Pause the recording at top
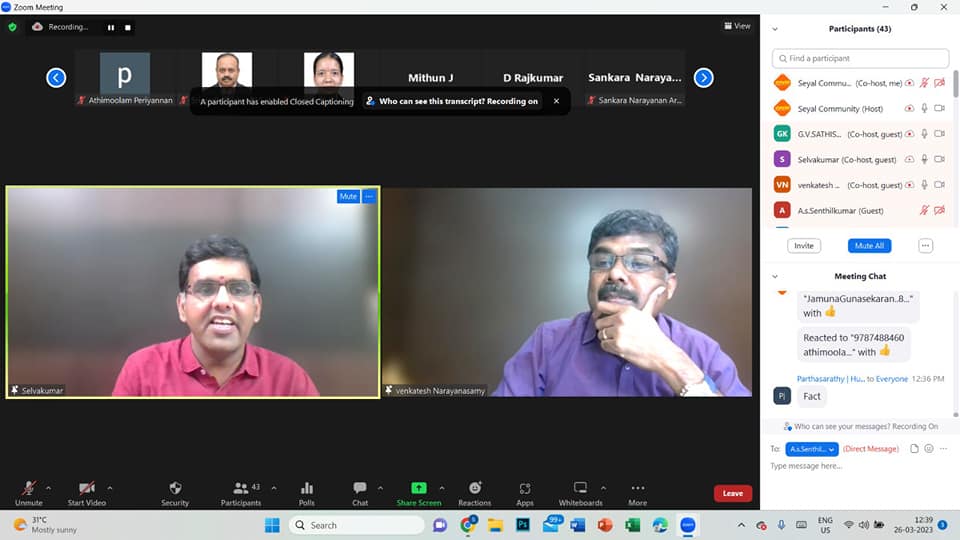This screenshot has width=960, height=540. [111, 27]
